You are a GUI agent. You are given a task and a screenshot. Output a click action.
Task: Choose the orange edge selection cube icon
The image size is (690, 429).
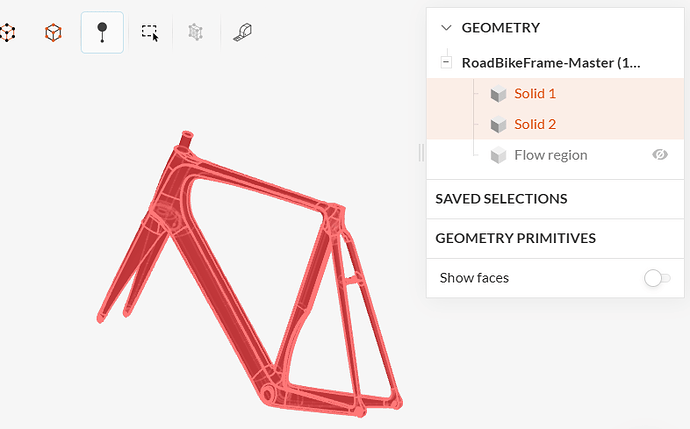tap(53, 33)
